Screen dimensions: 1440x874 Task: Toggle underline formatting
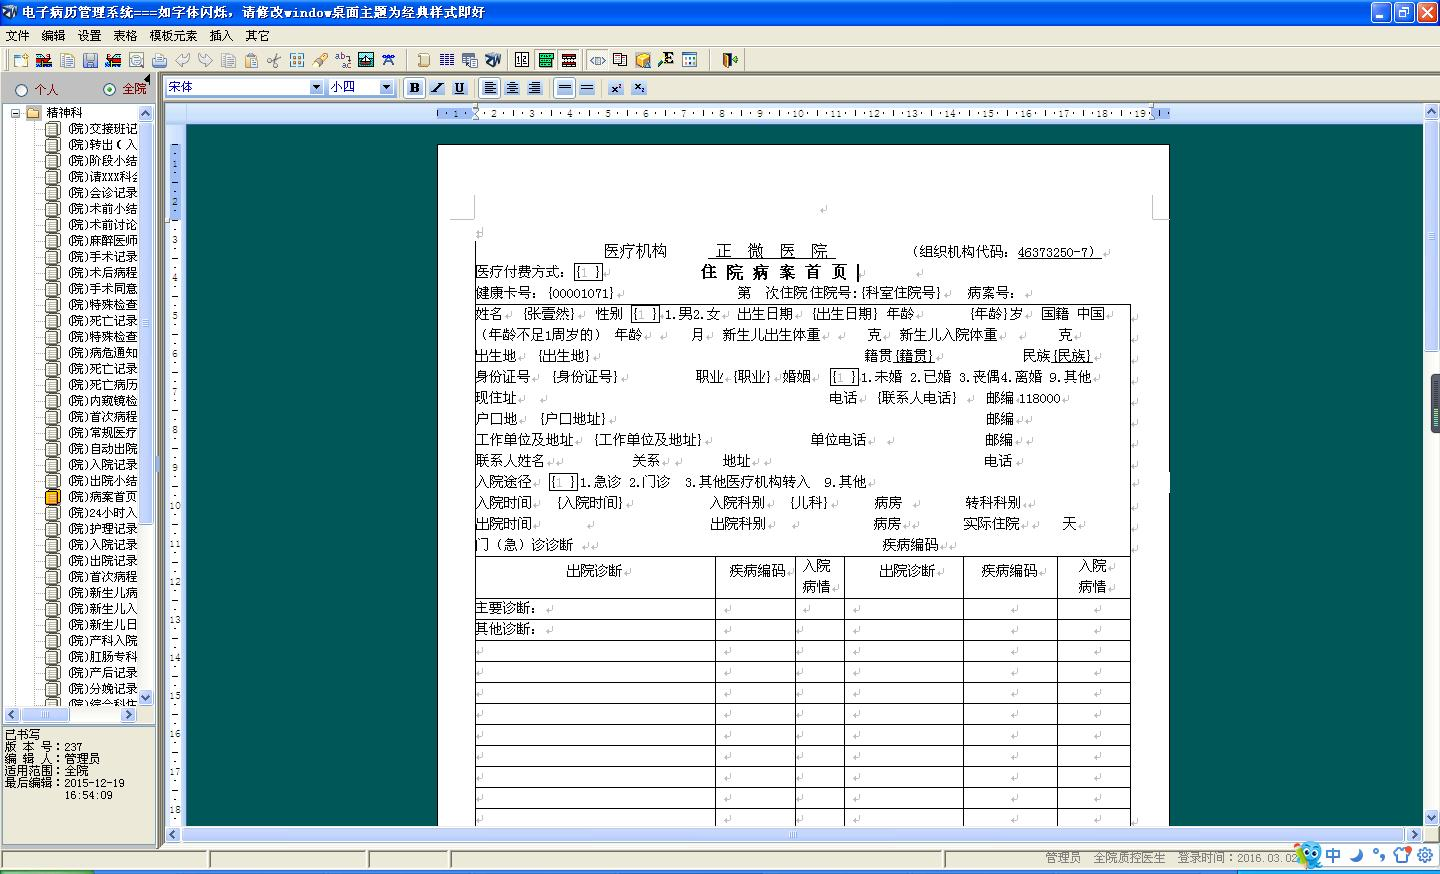click(458, 88)
